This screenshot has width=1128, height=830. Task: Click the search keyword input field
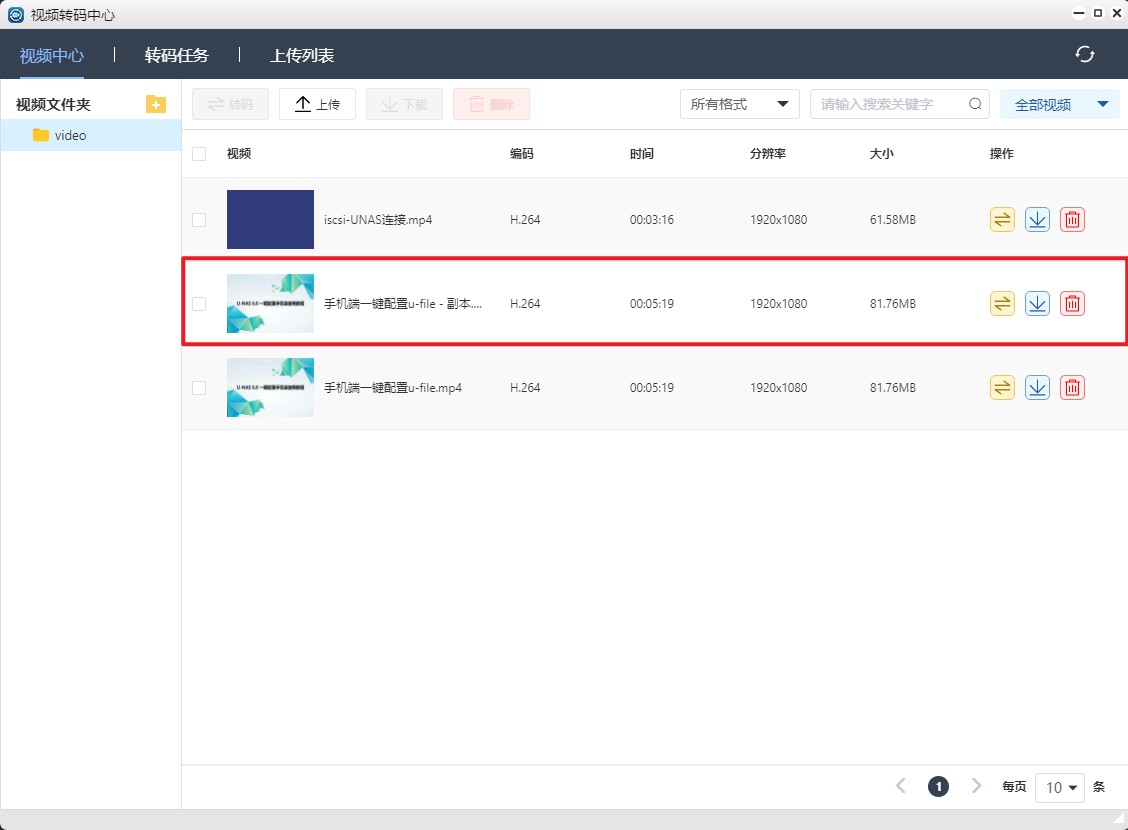(890, 104)
